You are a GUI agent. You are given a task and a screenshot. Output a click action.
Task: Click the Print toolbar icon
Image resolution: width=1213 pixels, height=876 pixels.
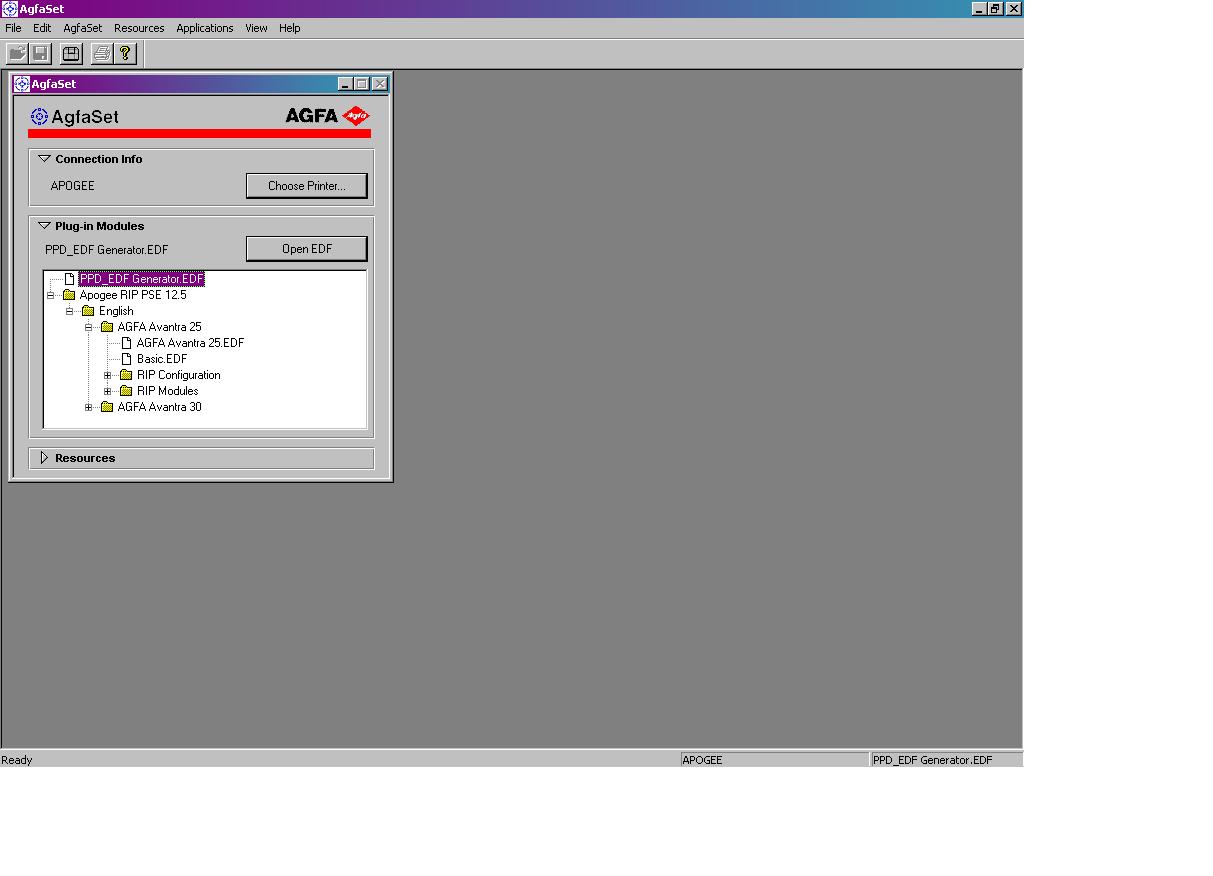pyautogui.click(x=101, y=54)
